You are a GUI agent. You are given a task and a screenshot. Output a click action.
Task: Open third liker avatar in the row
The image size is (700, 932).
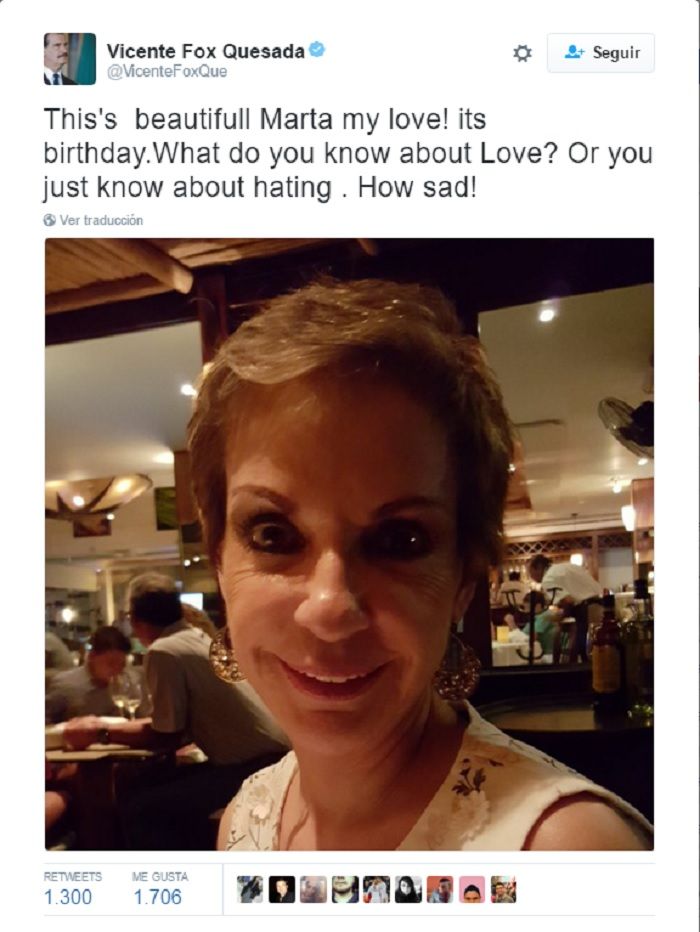pos(313,890)
